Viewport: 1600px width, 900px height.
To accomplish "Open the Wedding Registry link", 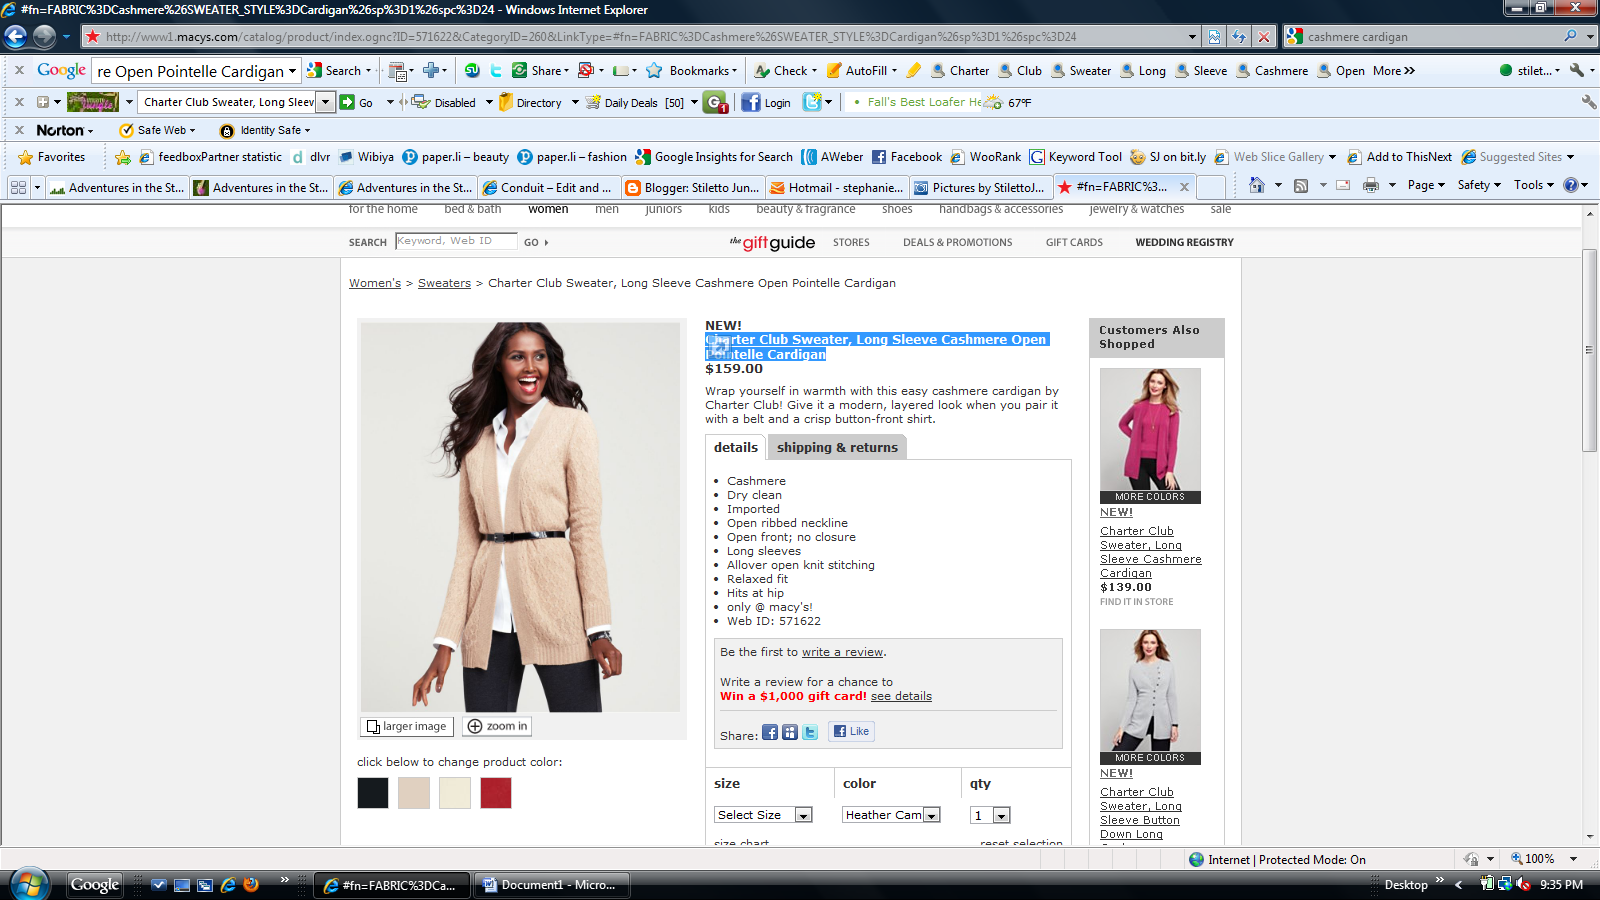I will [1184, 242].
